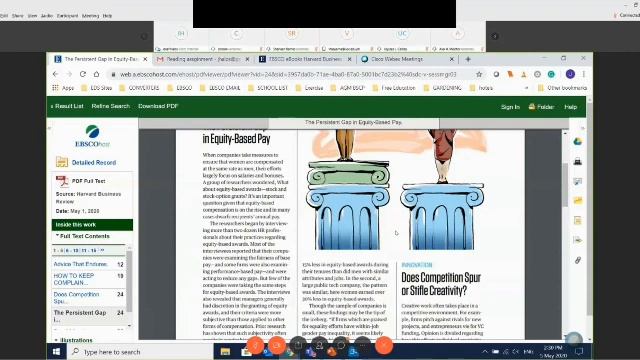Open the Meeting menu in Webex menu bar
Image resolution: width=640 pixels, height=360 pixels.
click(90, 16)
